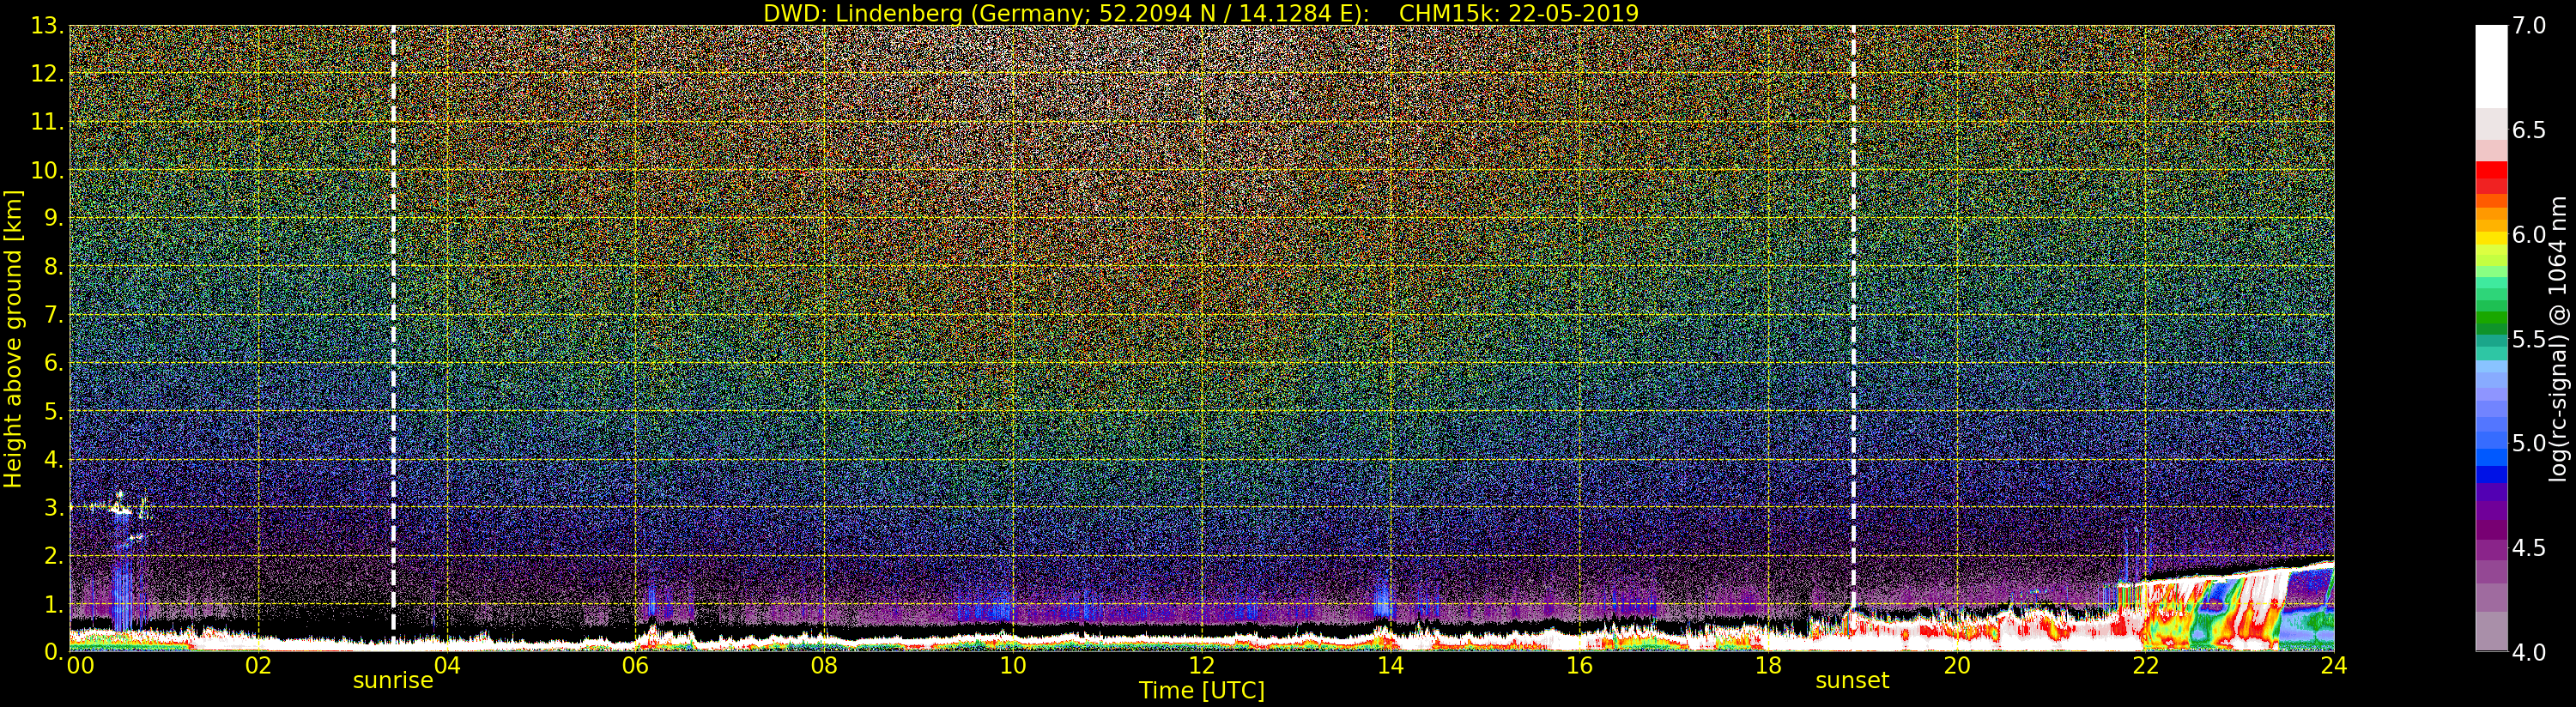Pick the white top band of the colorbar
This screenshot has width=2576, height=707.
tap(2491, 66)
